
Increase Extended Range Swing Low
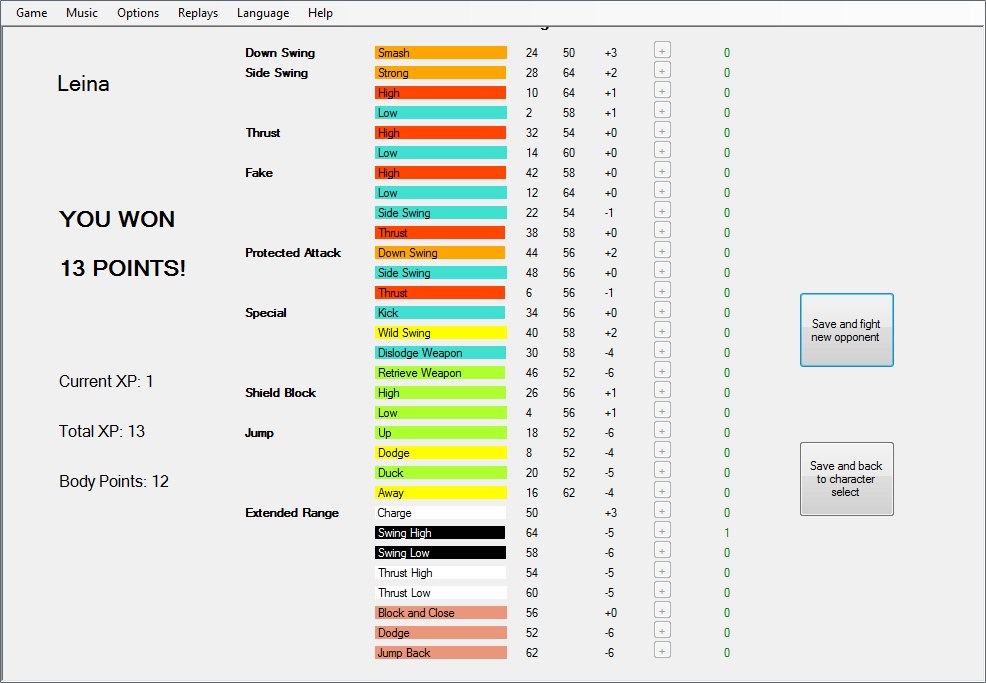click(x=662, y=550)
